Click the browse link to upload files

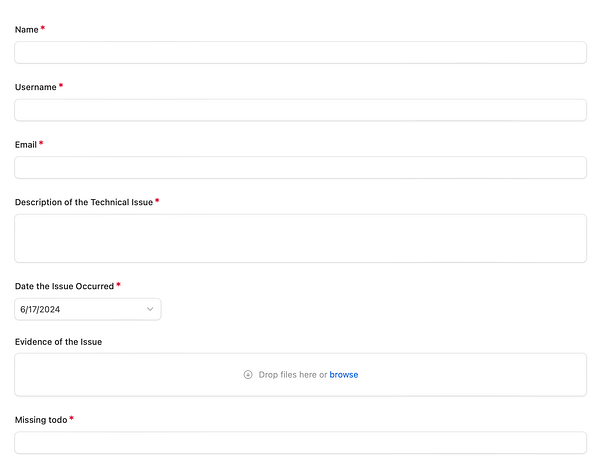click(x=343, y=375)
